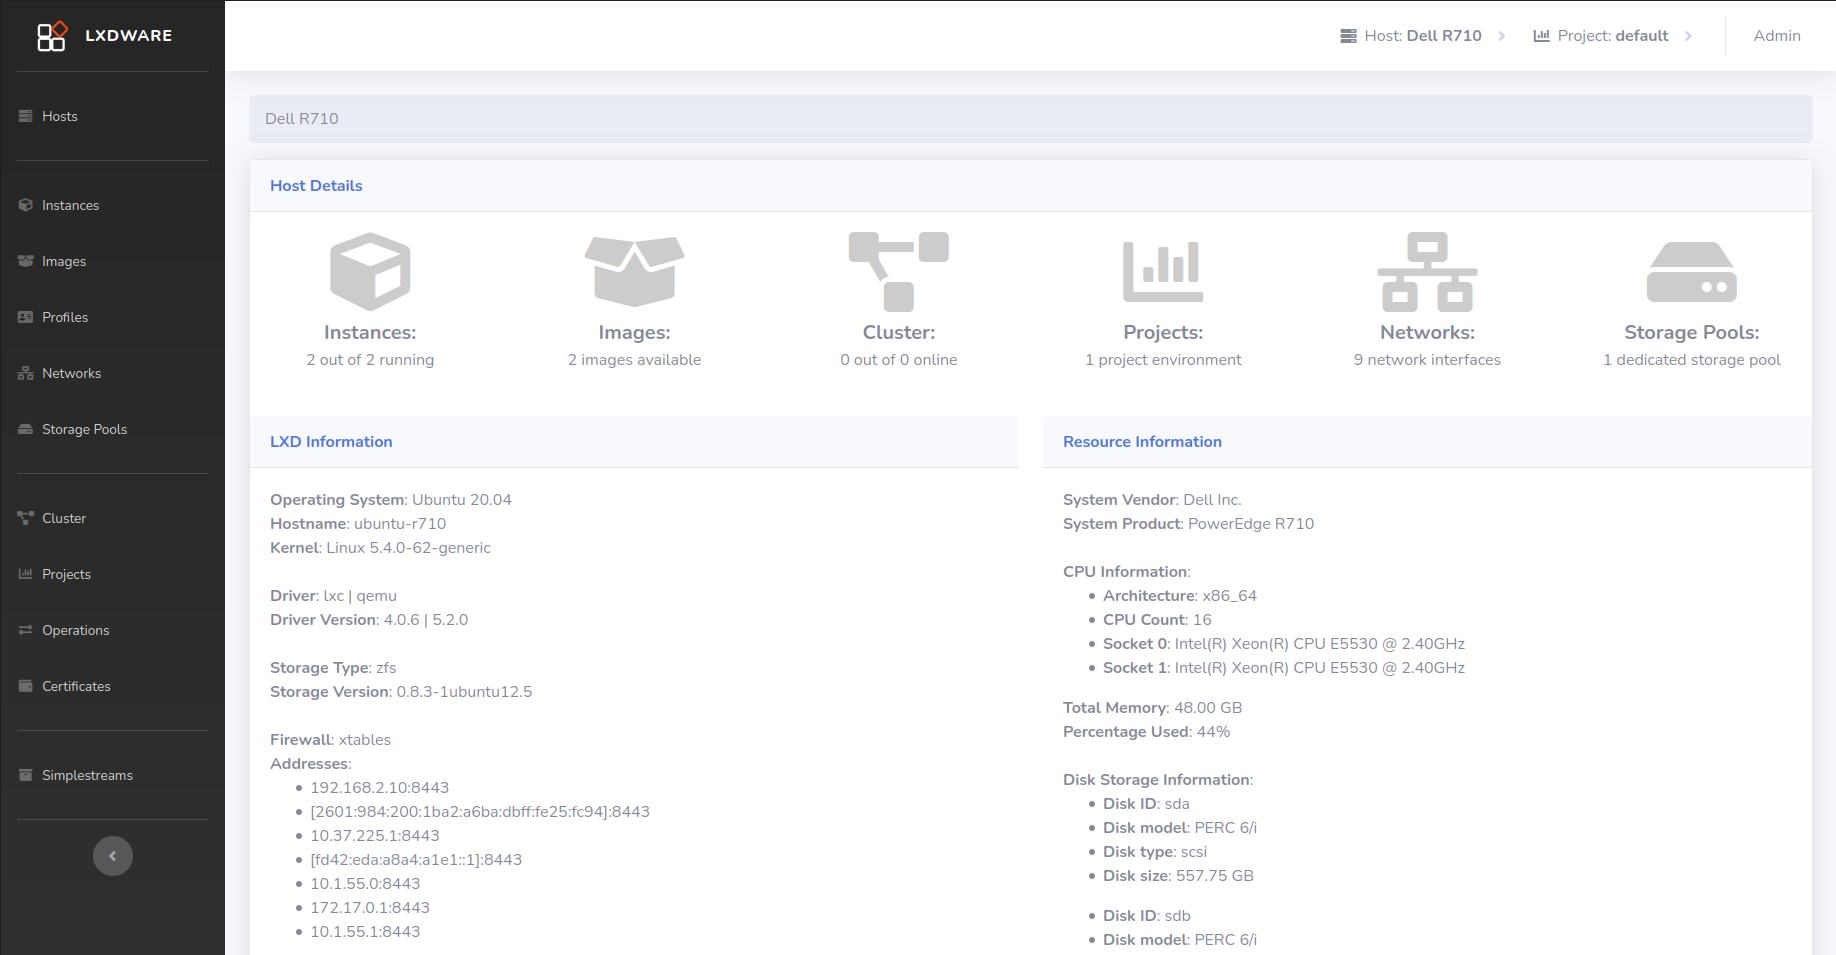Navigate to Networks via the sidebar

tap(71, 373)
